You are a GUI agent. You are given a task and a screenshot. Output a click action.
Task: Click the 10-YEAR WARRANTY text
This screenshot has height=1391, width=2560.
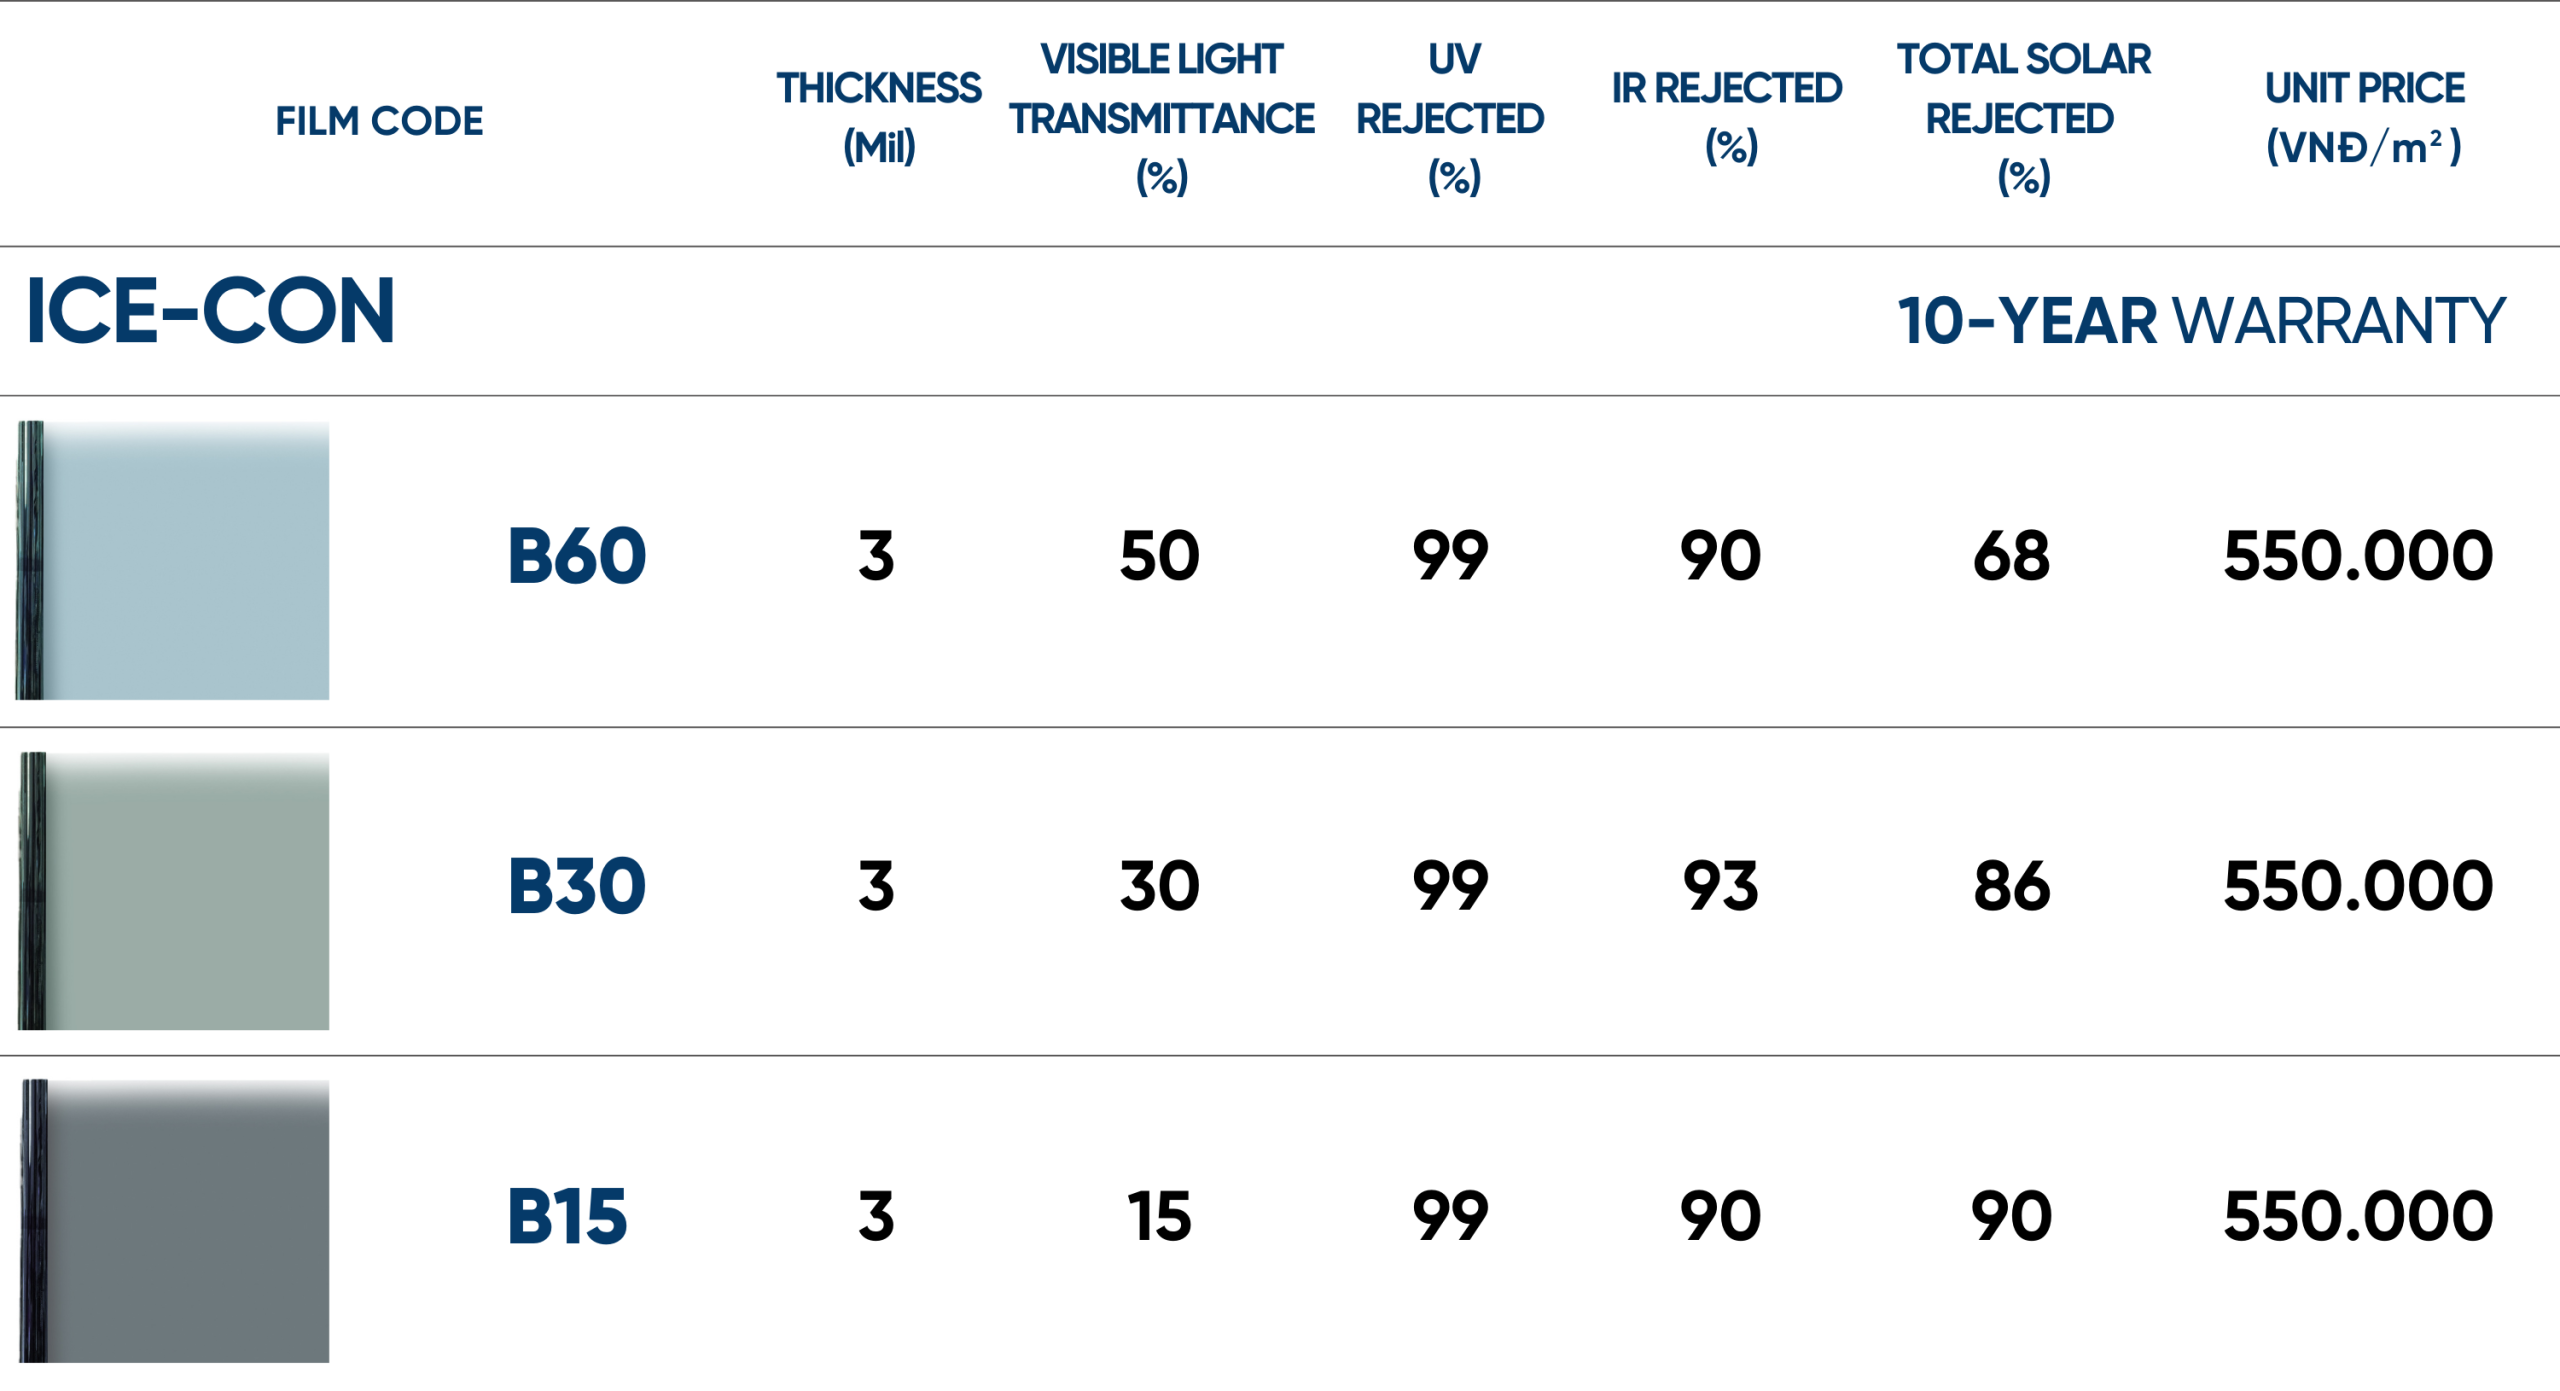(x=2201, y=321)
